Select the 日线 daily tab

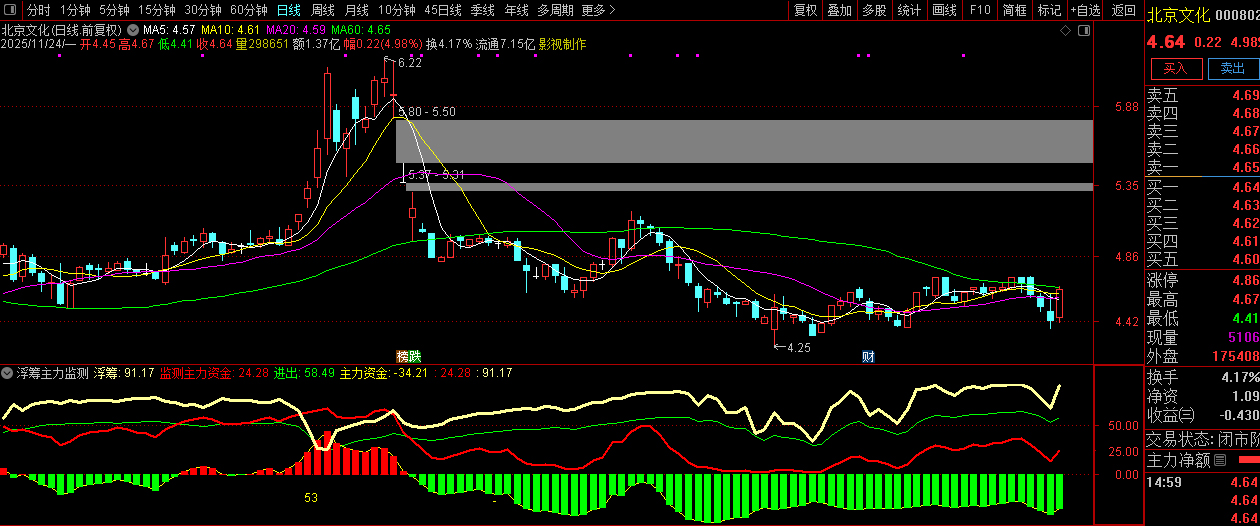289,10
